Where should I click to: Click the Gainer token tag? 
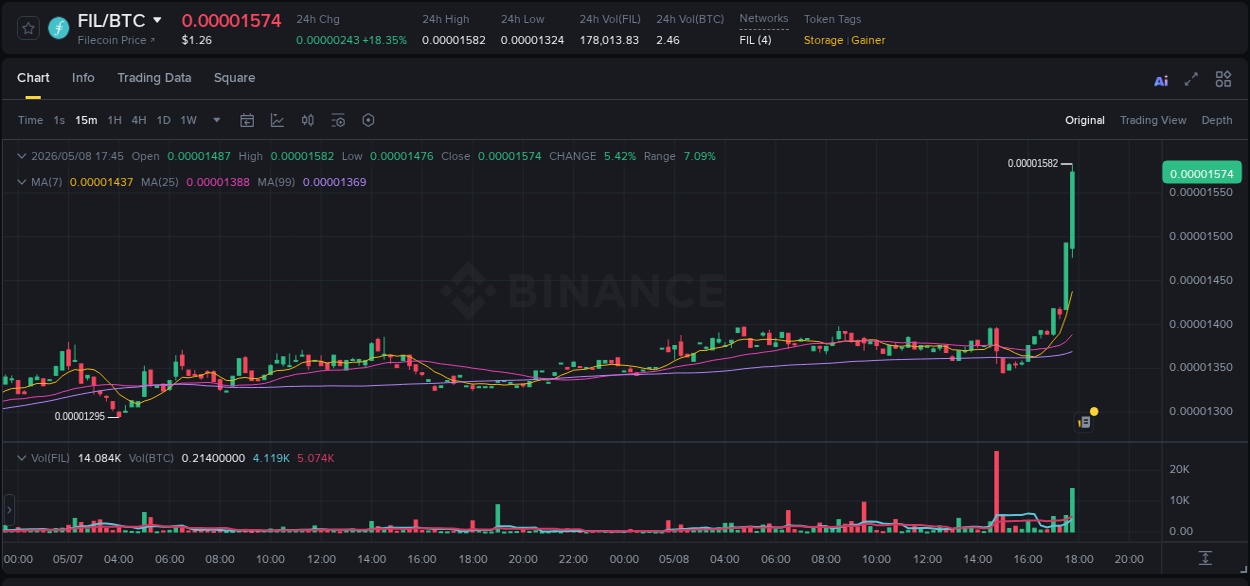(x=868, y=40)
